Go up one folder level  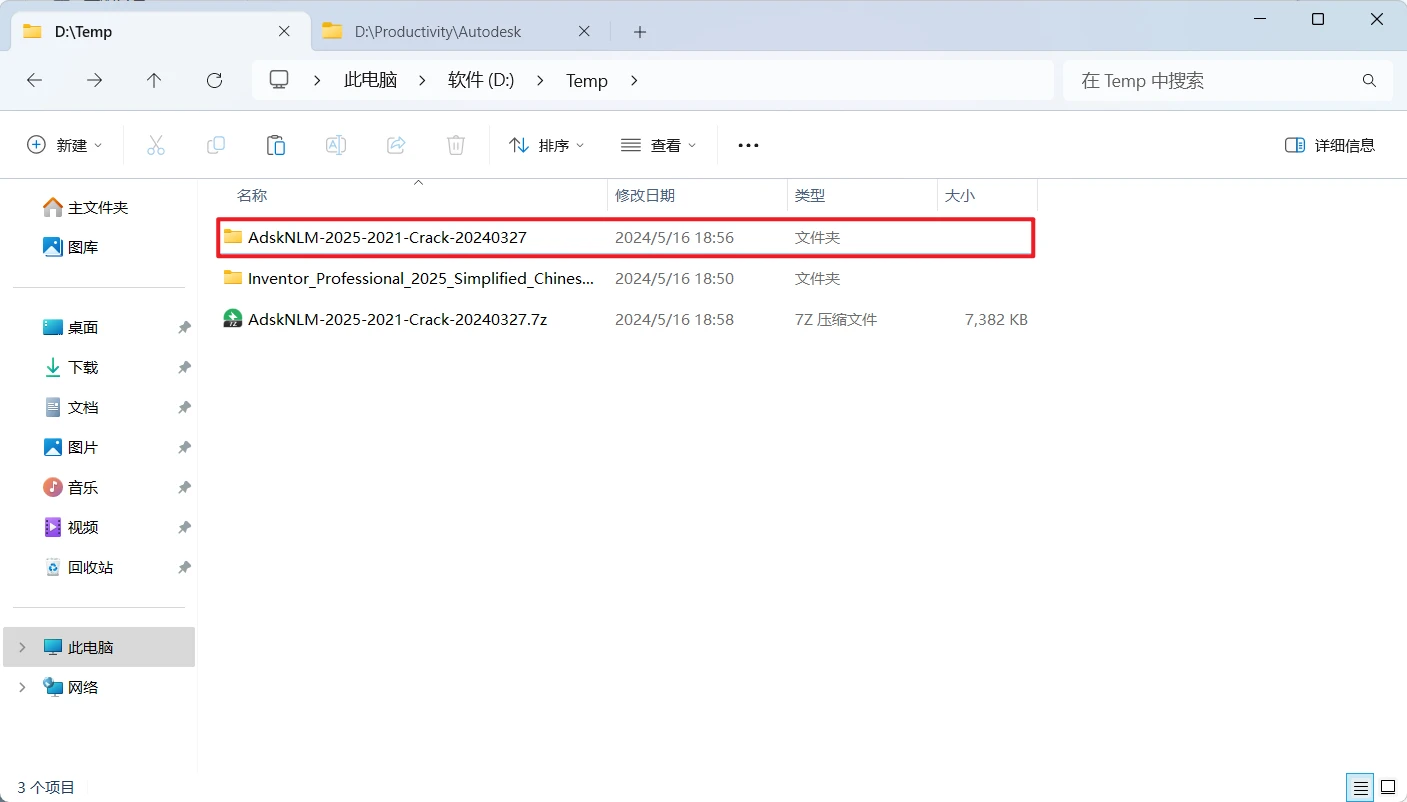tap(154, 81)
